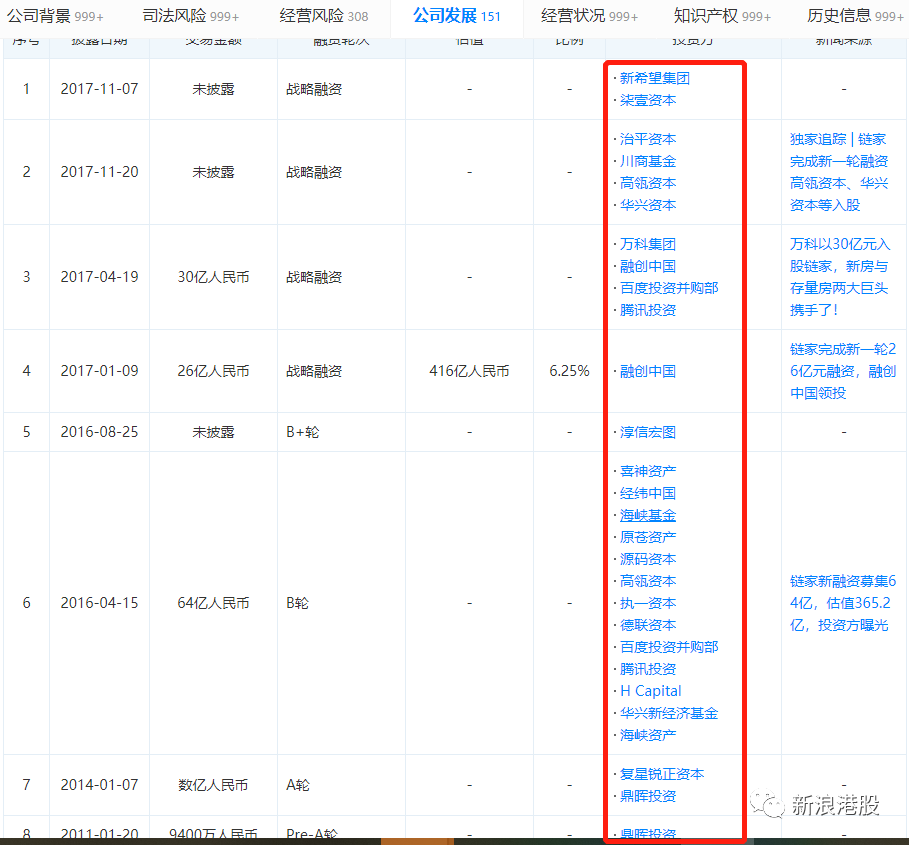Select the valuation 416亿人民币

click(x=469, y=370)
